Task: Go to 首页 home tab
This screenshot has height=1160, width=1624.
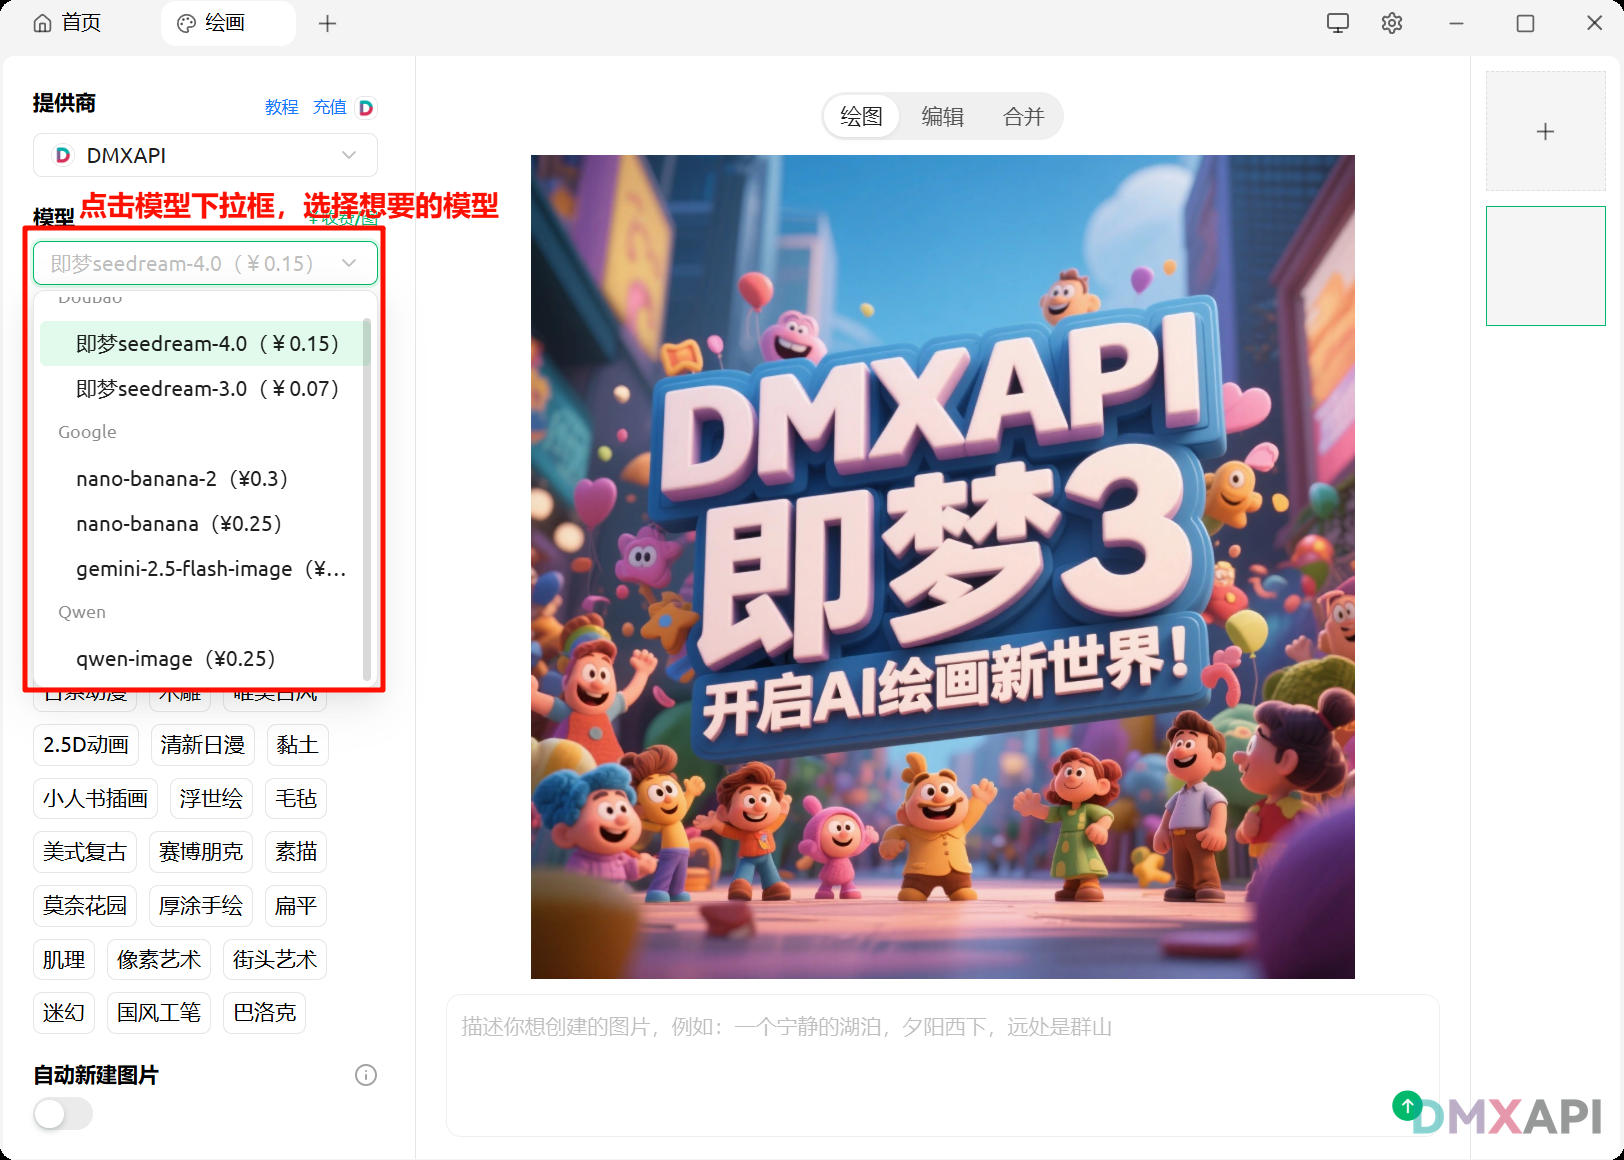Action: (x=68, y=23)
